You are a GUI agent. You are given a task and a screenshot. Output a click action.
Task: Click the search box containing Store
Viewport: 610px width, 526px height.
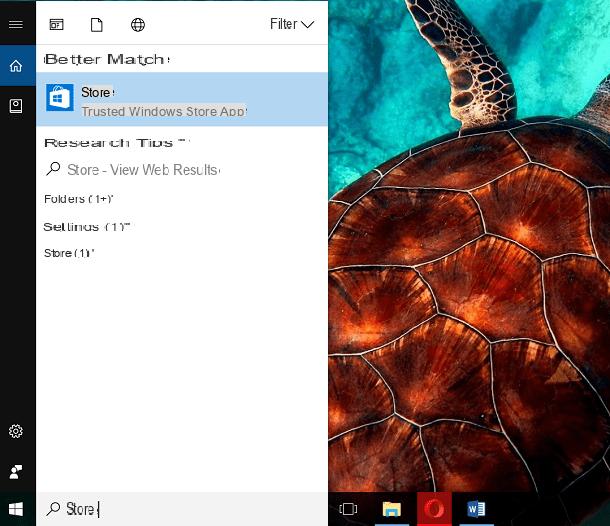(182, 509)
